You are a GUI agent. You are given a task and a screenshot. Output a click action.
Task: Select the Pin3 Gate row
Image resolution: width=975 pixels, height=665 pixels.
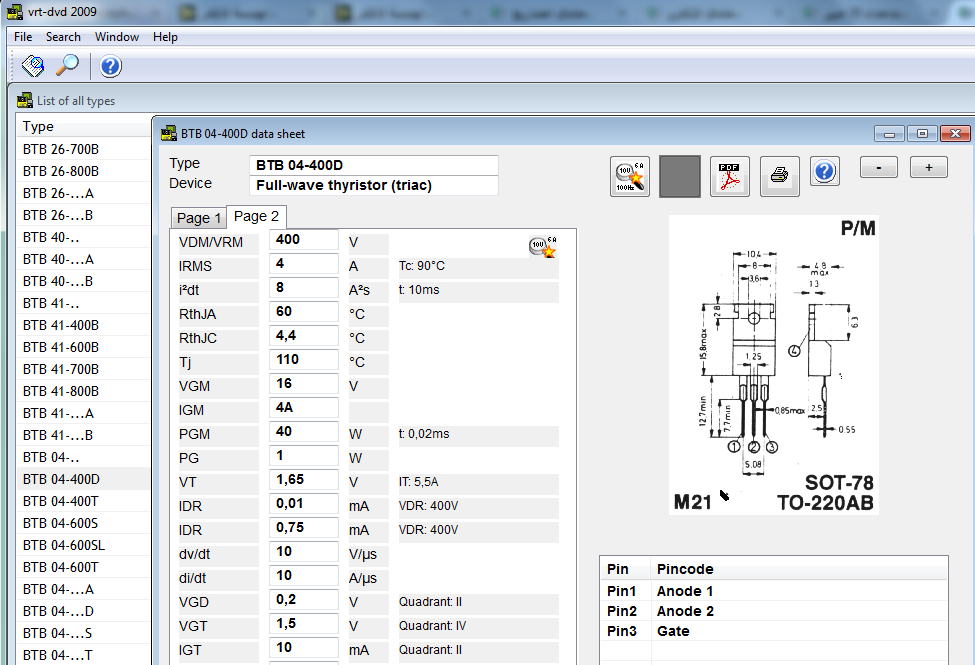[x=774, y=631]
